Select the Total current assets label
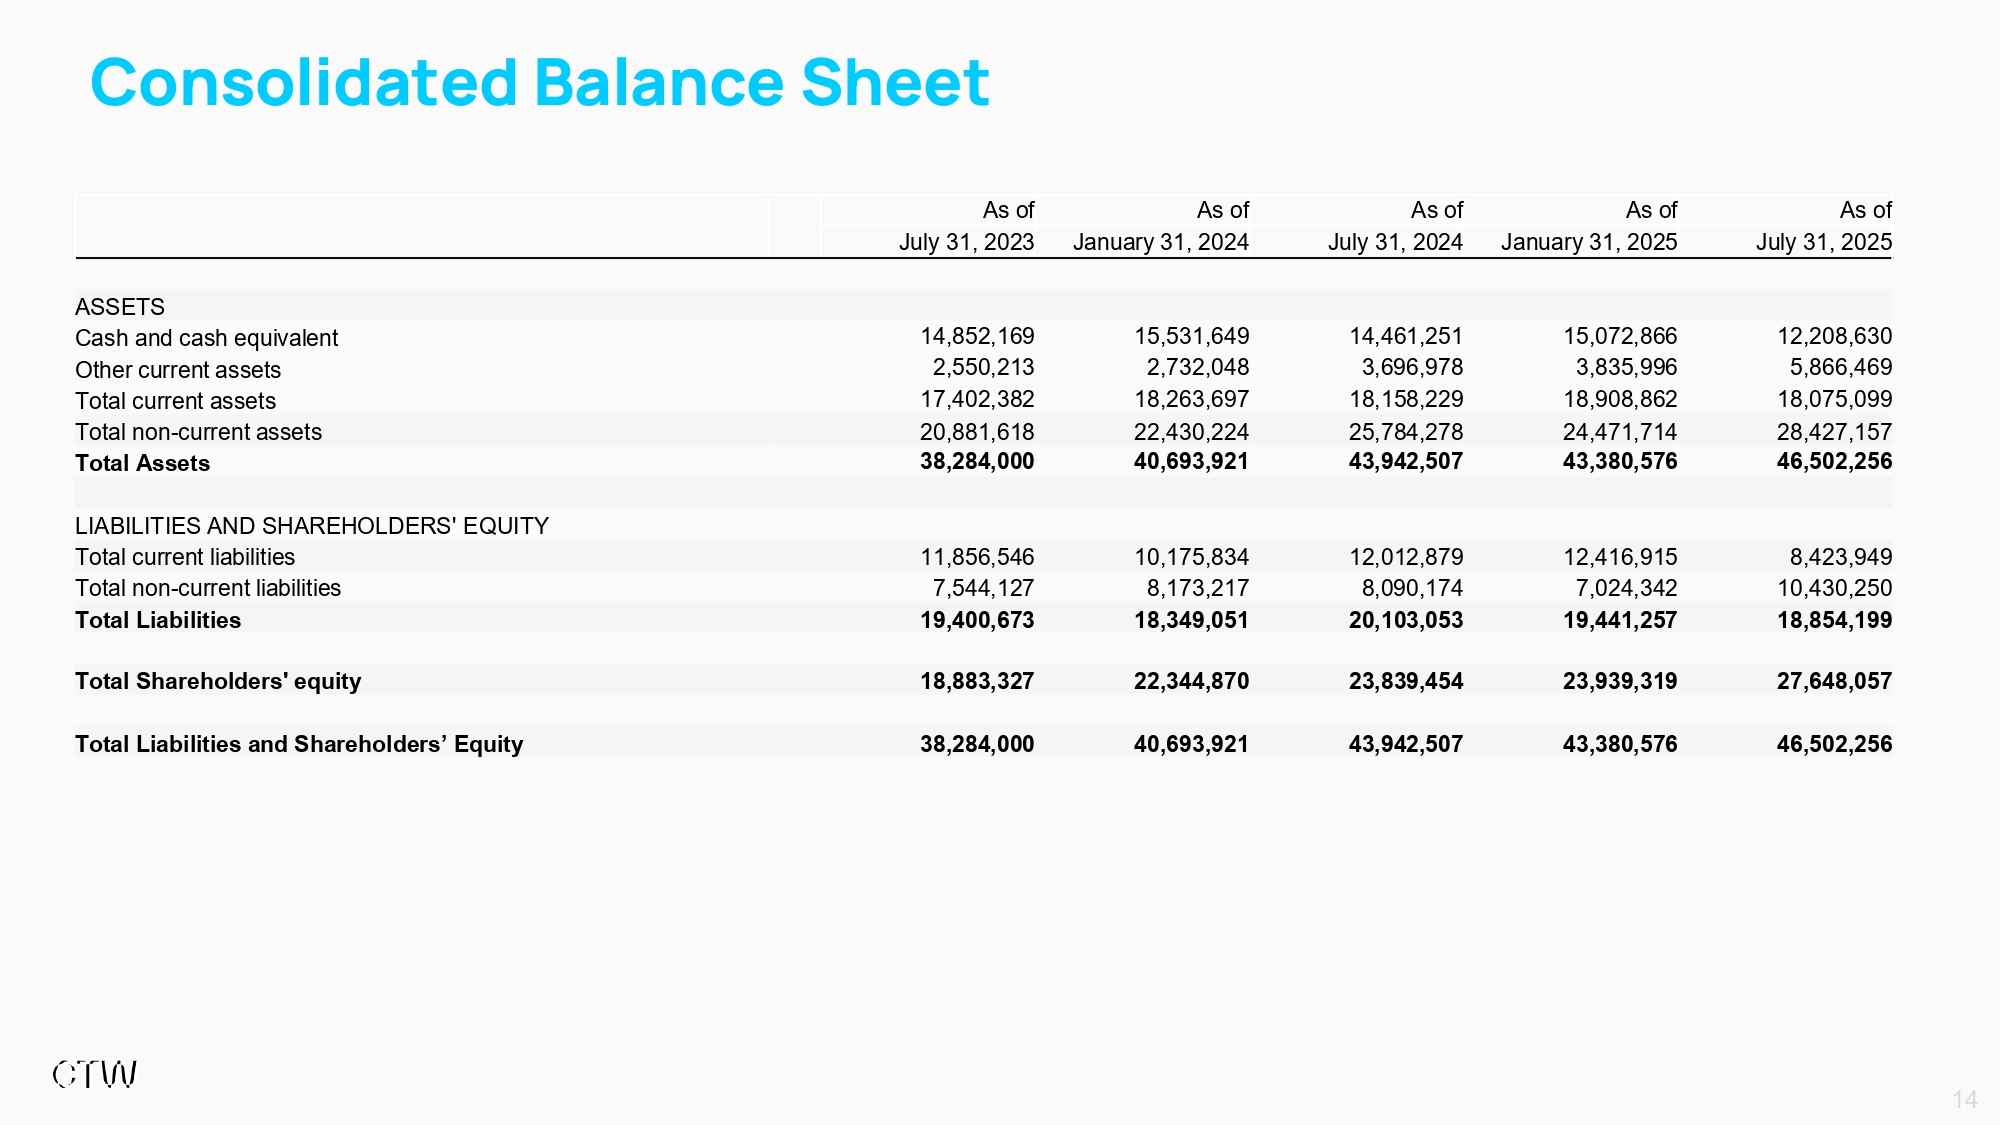 [x=175, y=401]
